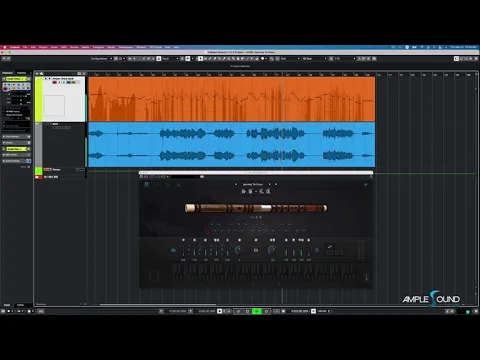Open the Workspaces menu

(126, 47)
